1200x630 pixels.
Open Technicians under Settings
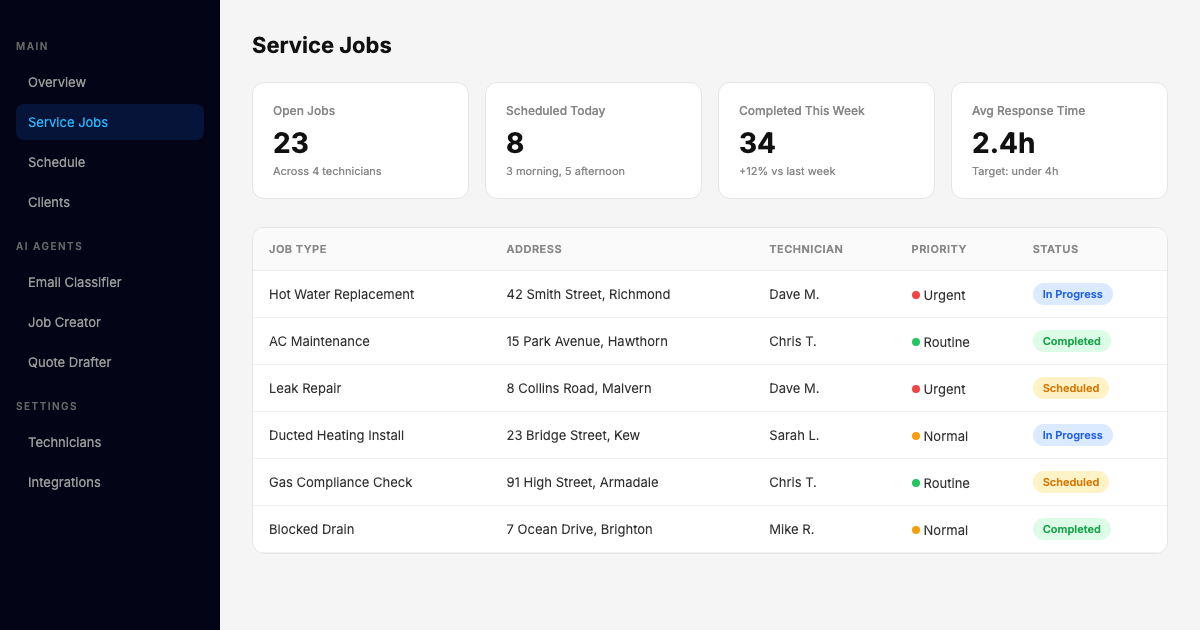65,442
